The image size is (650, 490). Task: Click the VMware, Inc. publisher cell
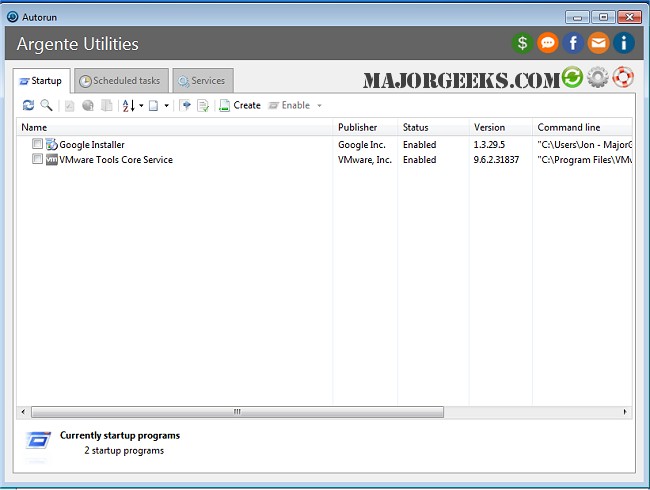pos(365,160)
